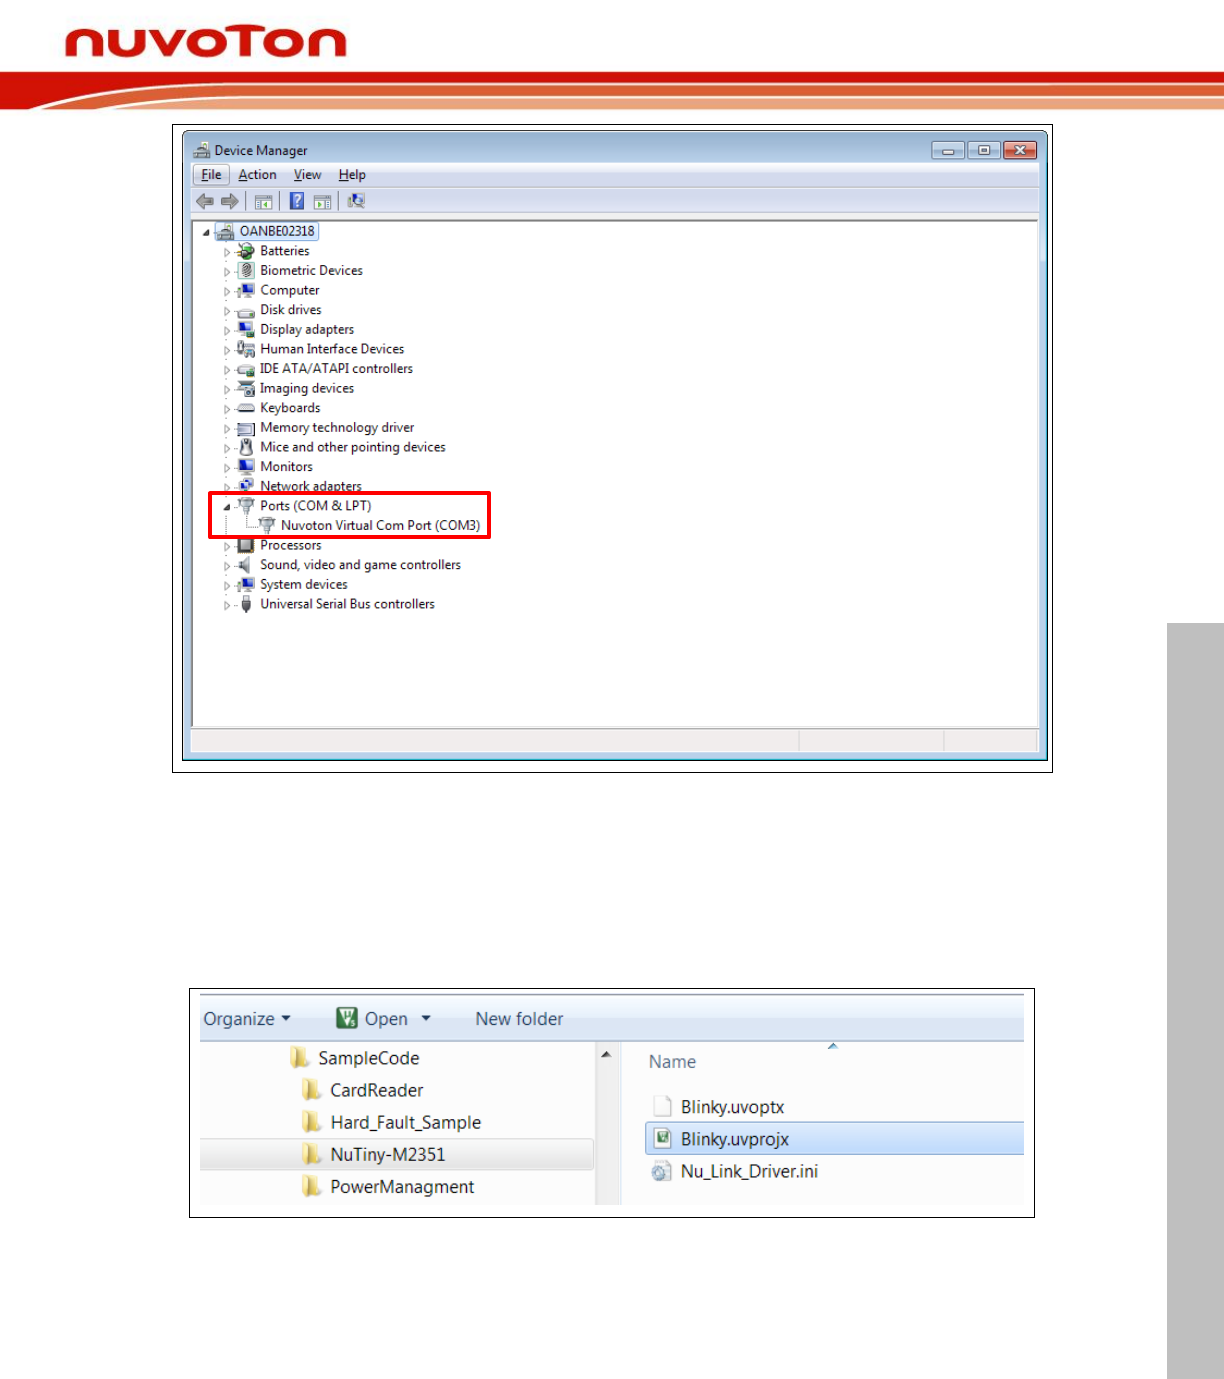The image size is (1224, 1379).
Task: Select the Imaging devices label
Action: pyautogui.click(x=307, y=388)
